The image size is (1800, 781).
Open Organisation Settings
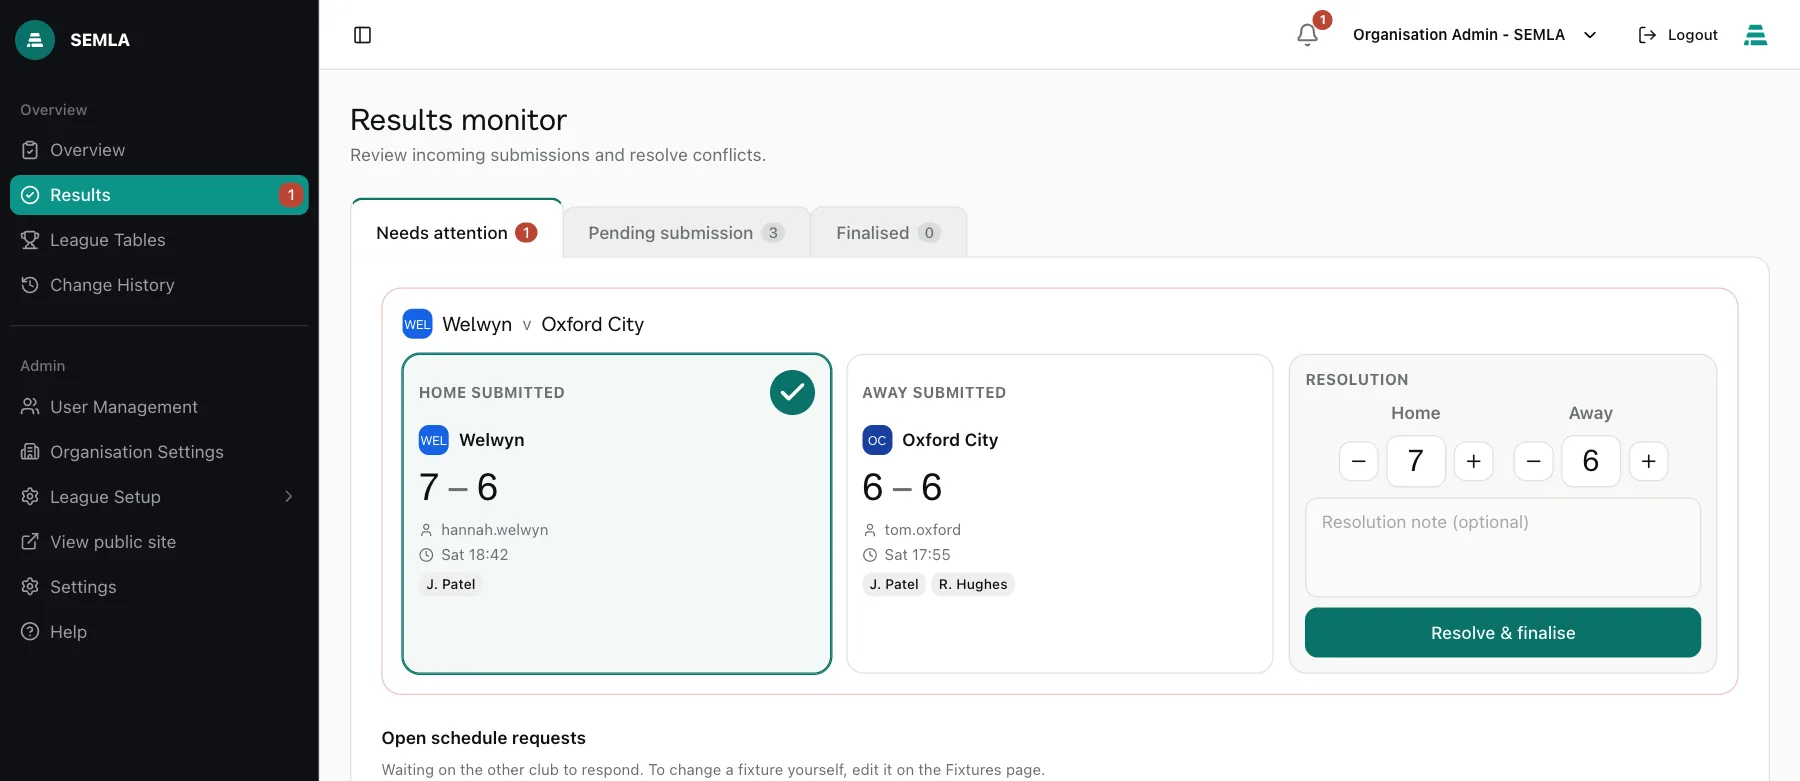159,452
